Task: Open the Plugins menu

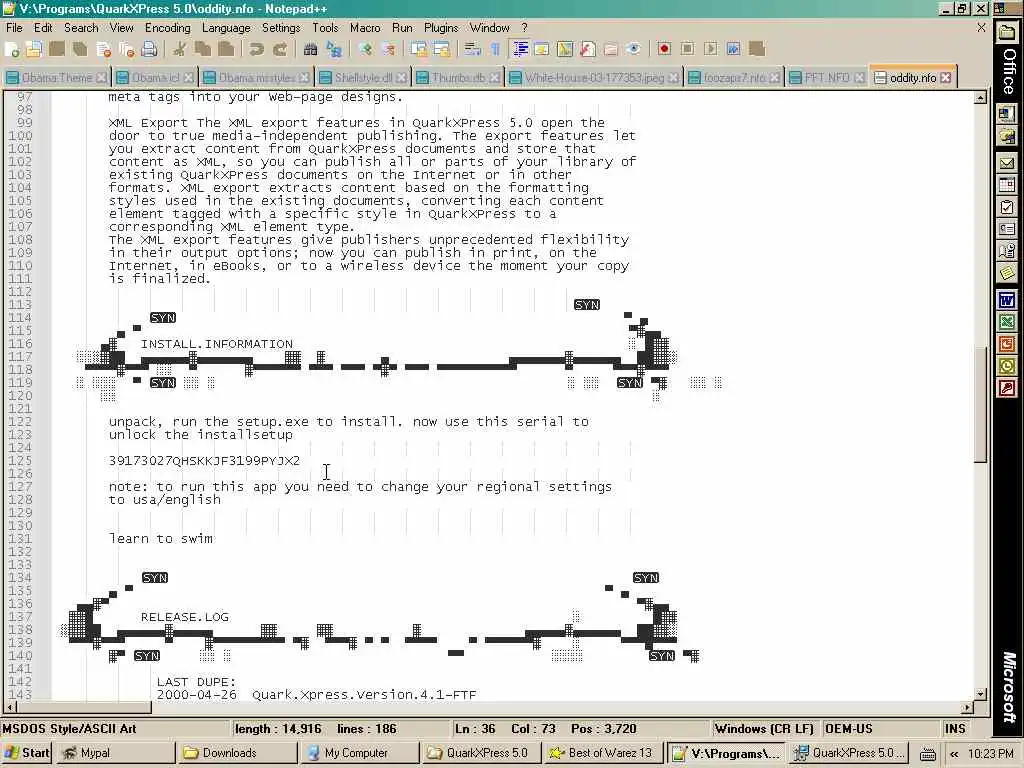Action: [x=441, y=28]
